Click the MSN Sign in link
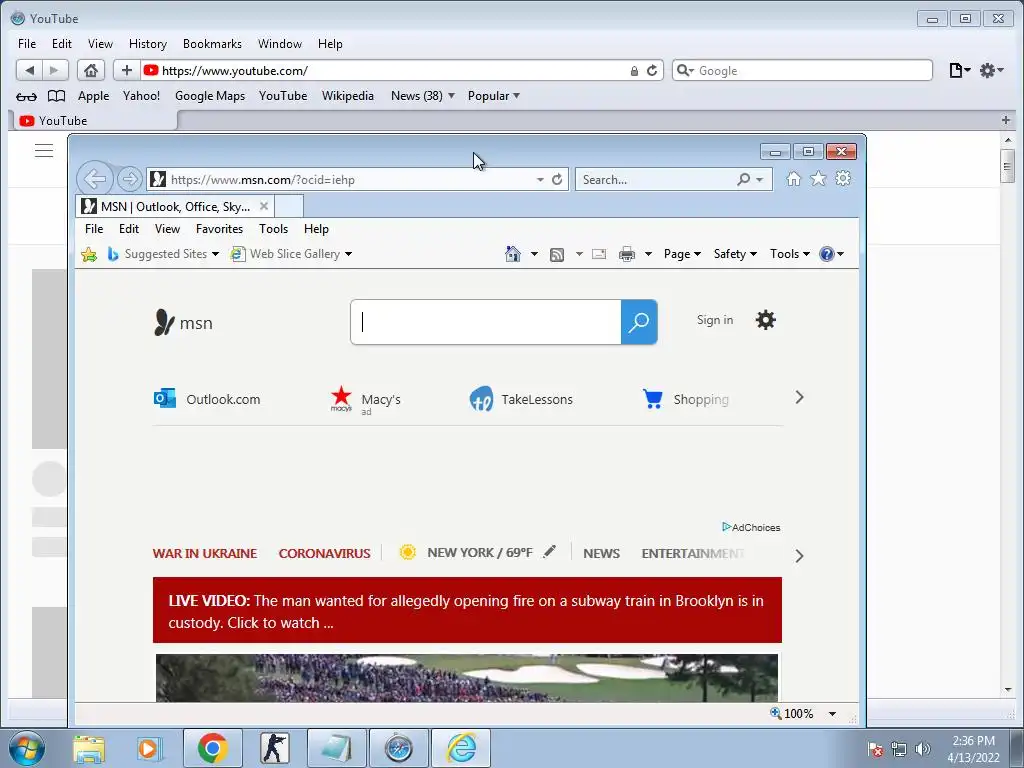 [x=714, y=320]
